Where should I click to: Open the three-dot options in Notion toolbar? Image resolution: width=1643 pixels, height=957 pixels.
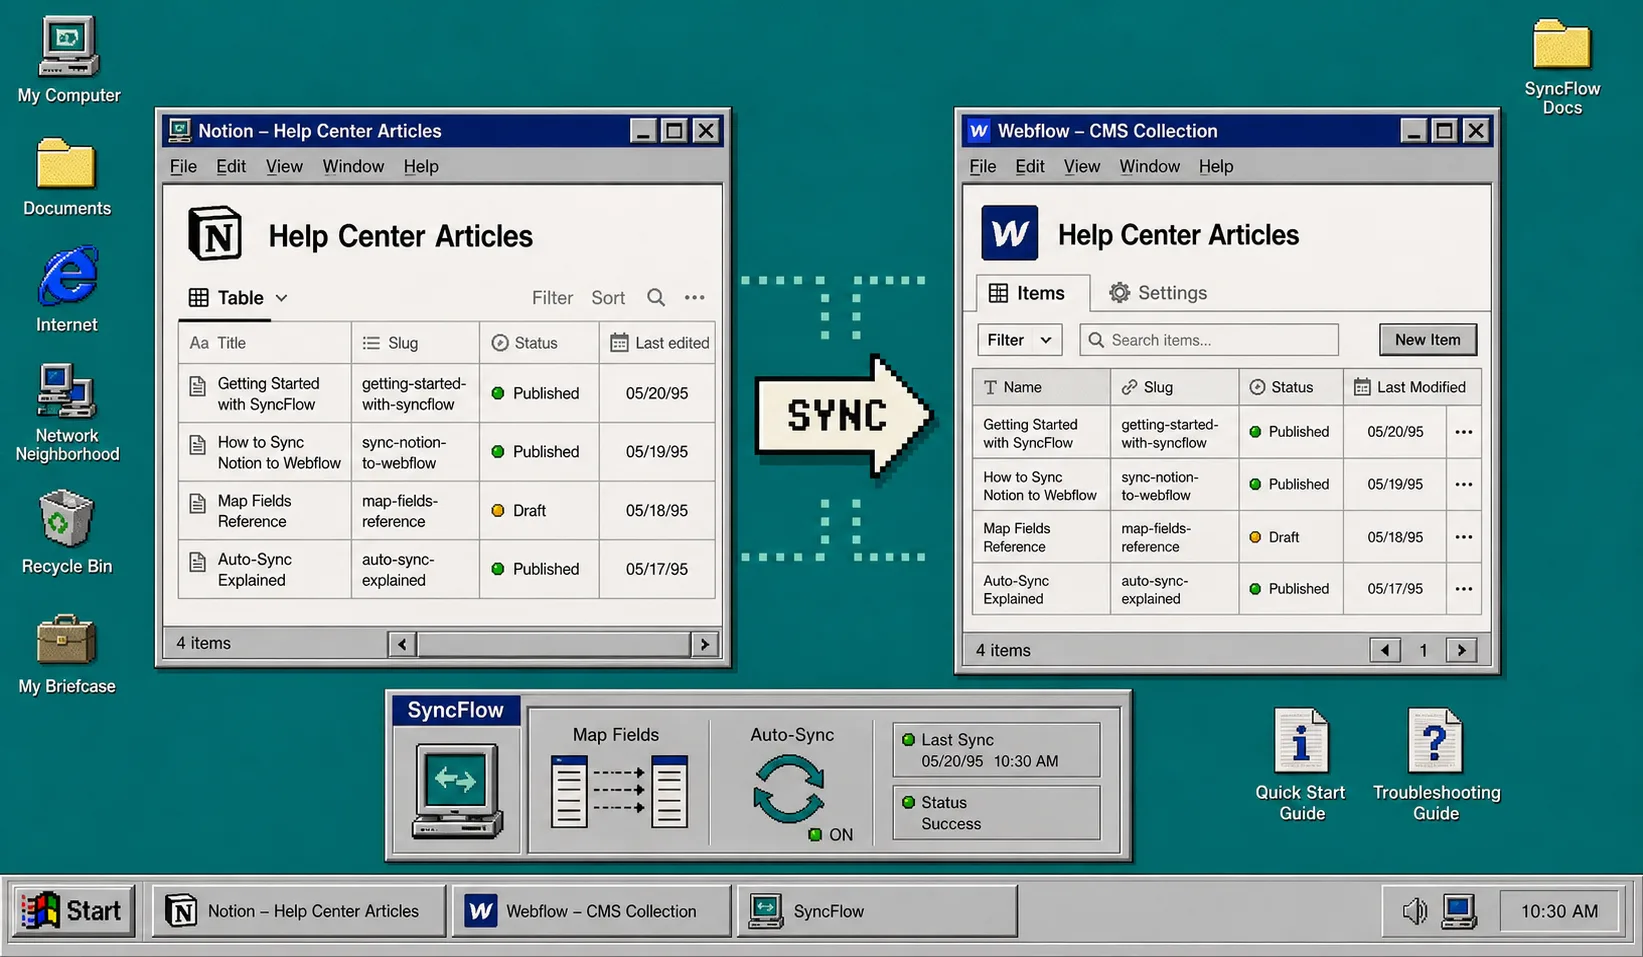[694, 297]
